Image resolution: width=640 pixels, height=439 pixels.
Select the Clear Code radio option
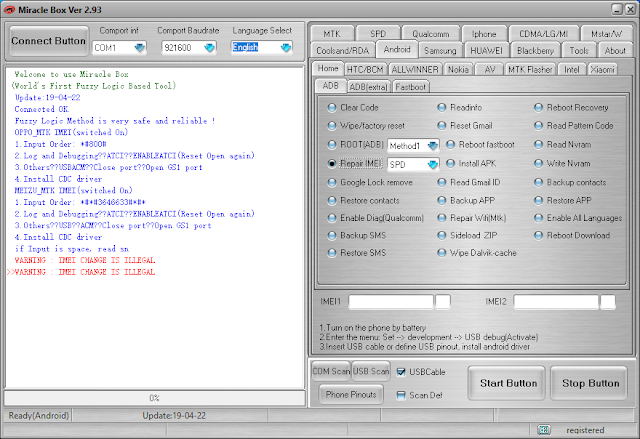tap(332, 108)
